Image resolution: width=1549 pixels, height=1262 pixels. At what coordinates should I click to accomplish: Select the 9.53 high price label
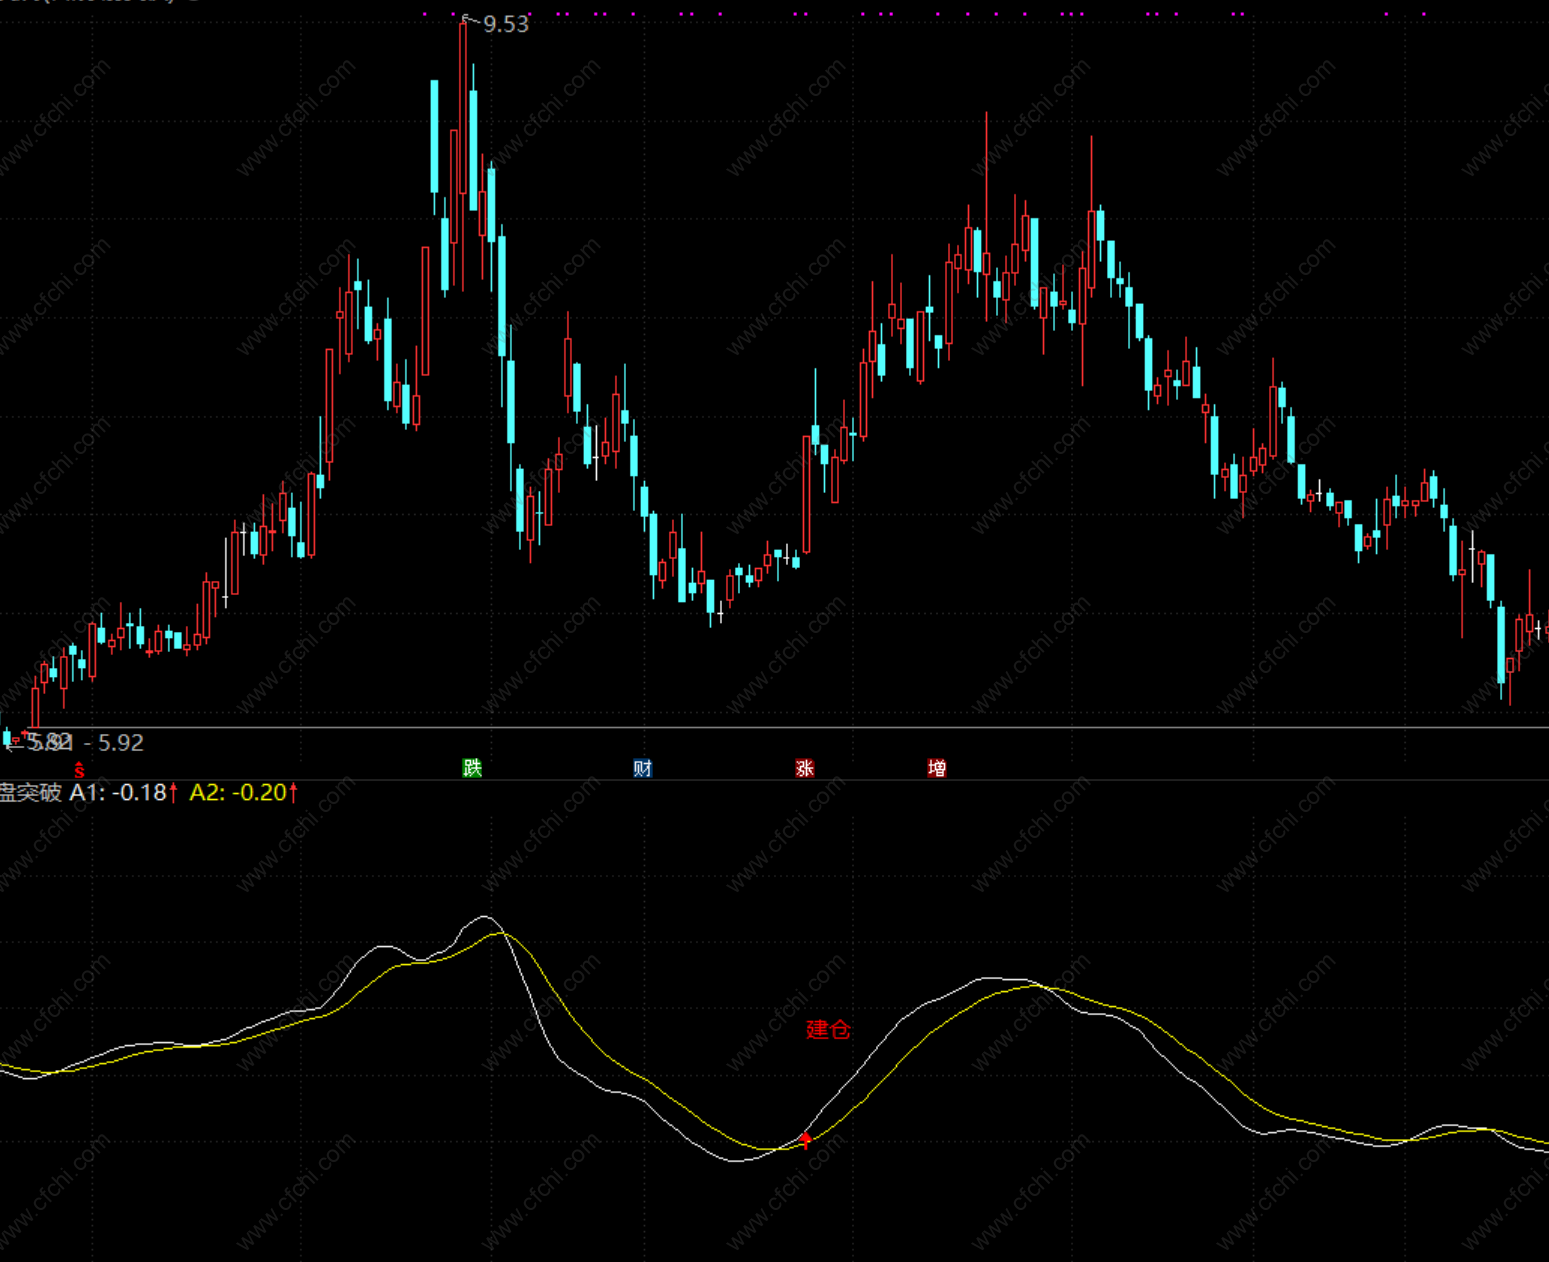click(x=506, y=24)
